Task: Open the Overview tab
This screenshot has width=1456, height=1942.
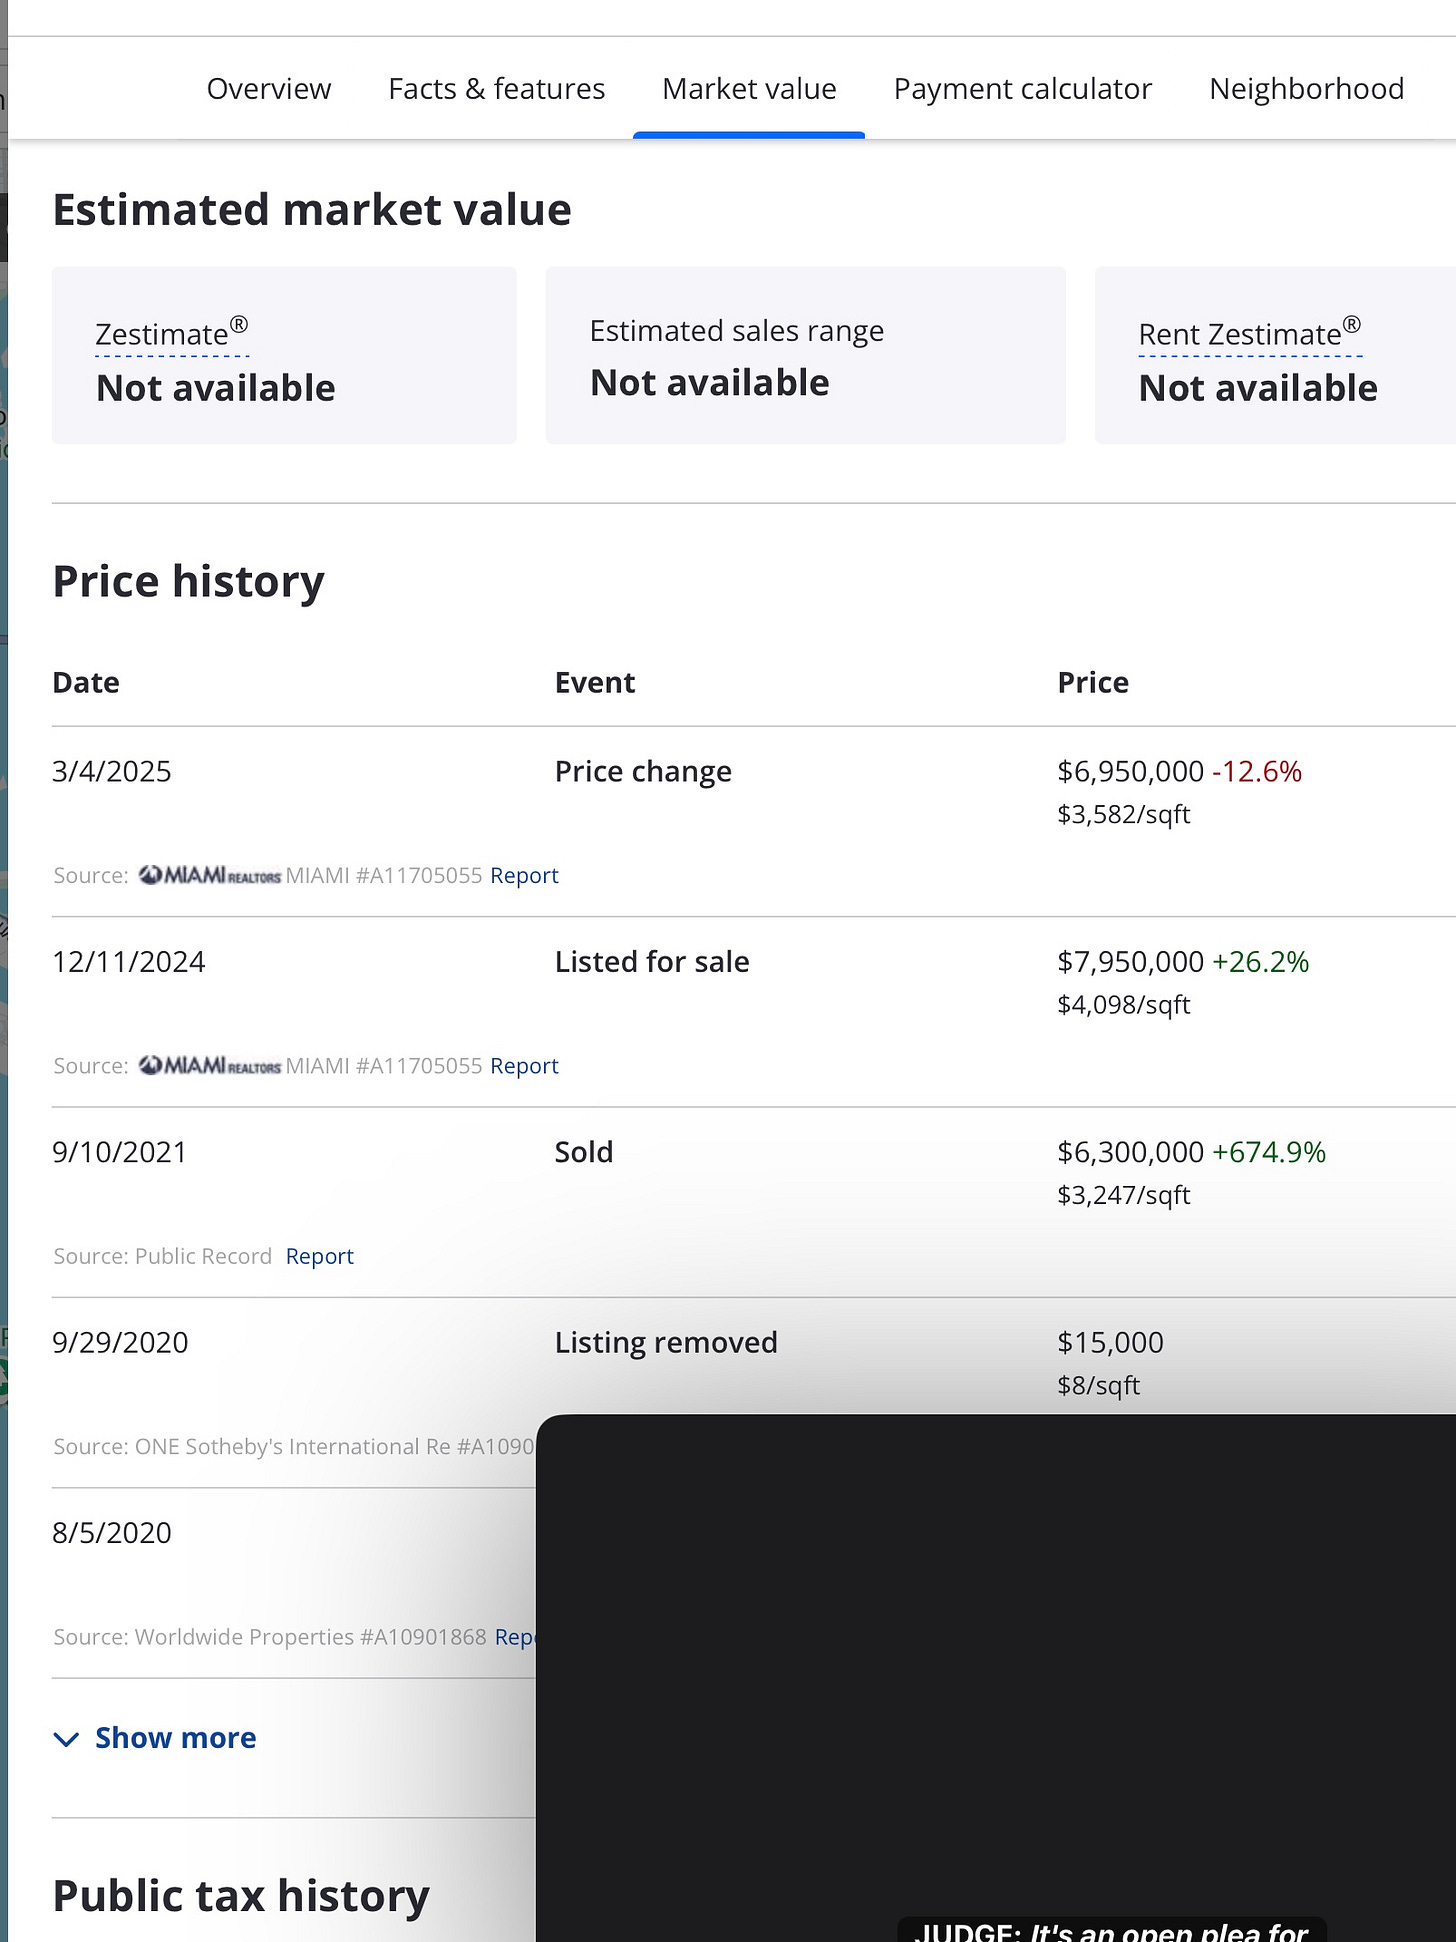Action: [x=268, y=89]
